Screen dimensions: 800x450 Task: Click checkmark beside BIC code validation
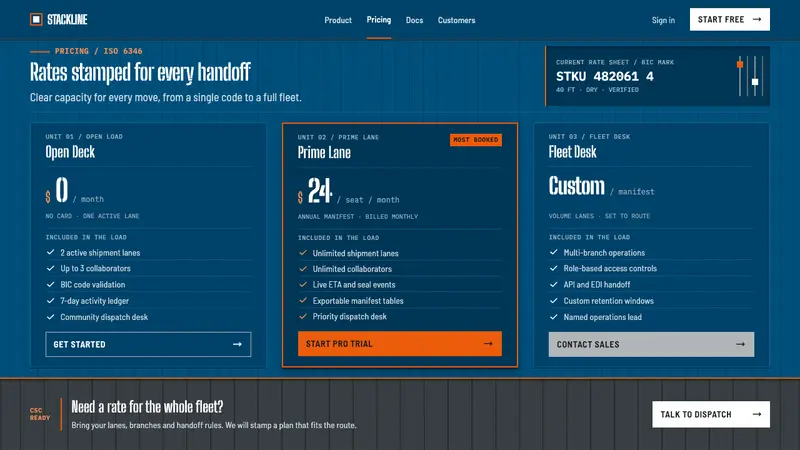(x=51, y=284)
